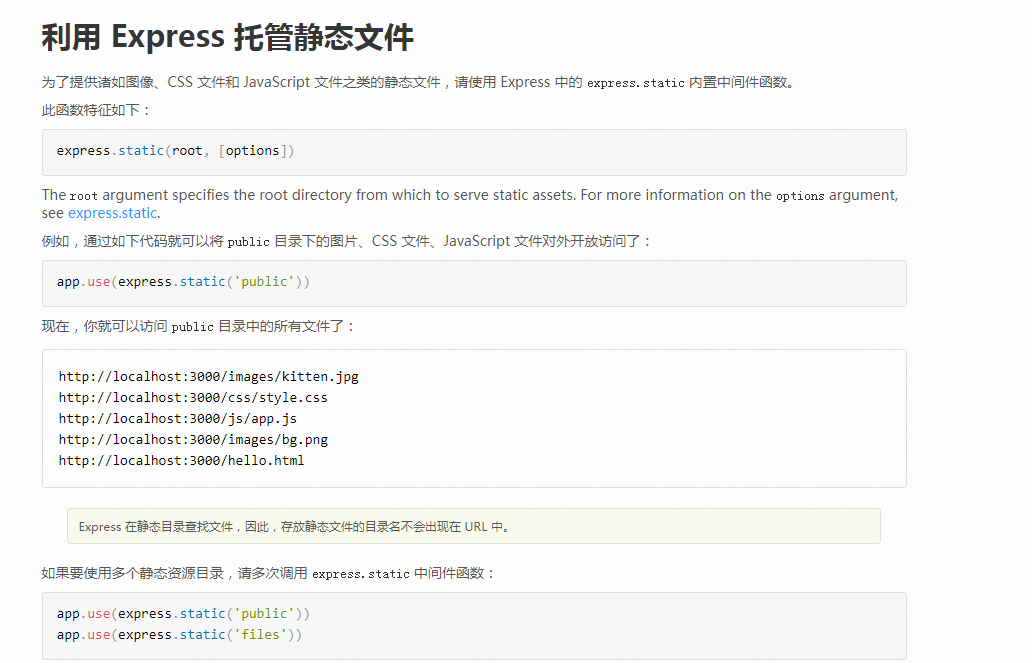
Task: Click the kitten.jpg localhost URL line
Action: pos(208,377)
